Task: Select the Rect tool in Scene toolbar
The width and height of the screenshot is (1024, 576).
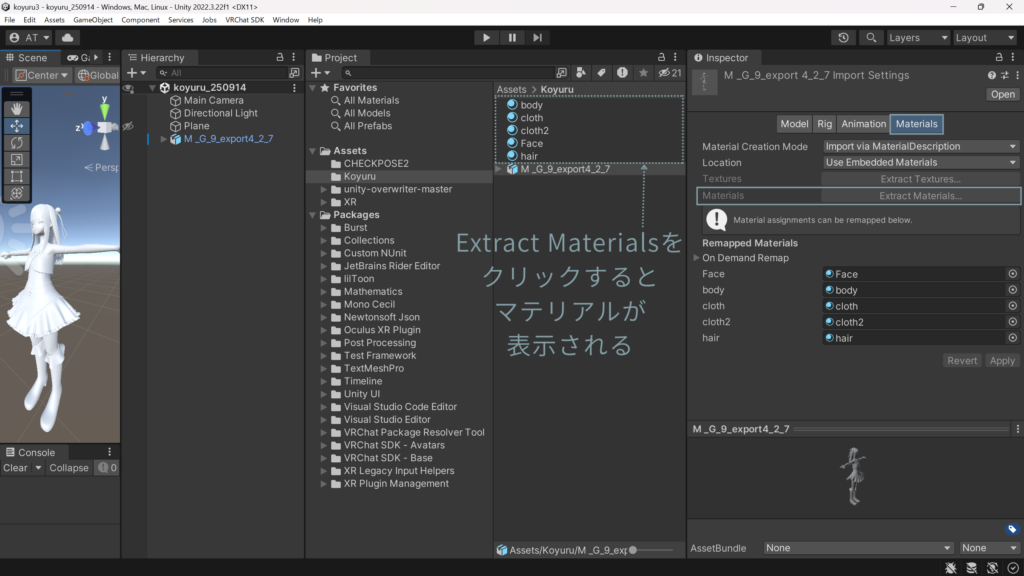Action: [17, 177]
